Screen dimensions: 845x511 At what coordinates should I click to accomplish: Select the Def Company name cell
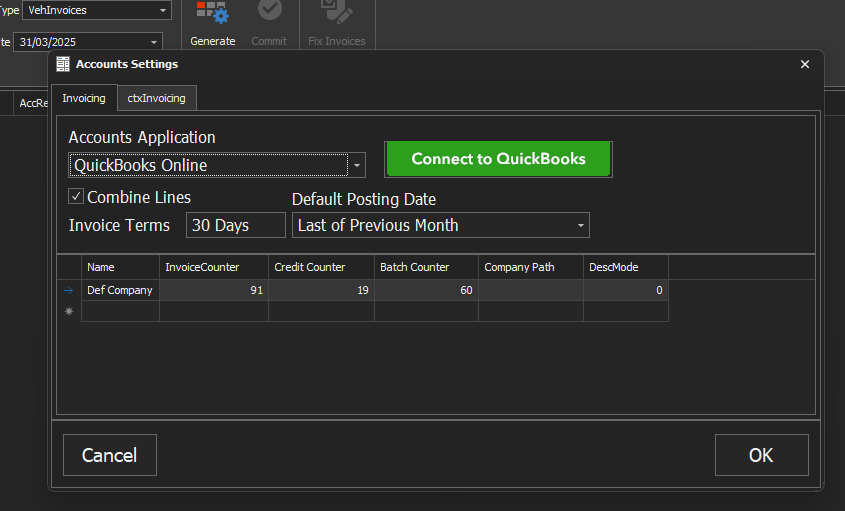click(120, 290)
